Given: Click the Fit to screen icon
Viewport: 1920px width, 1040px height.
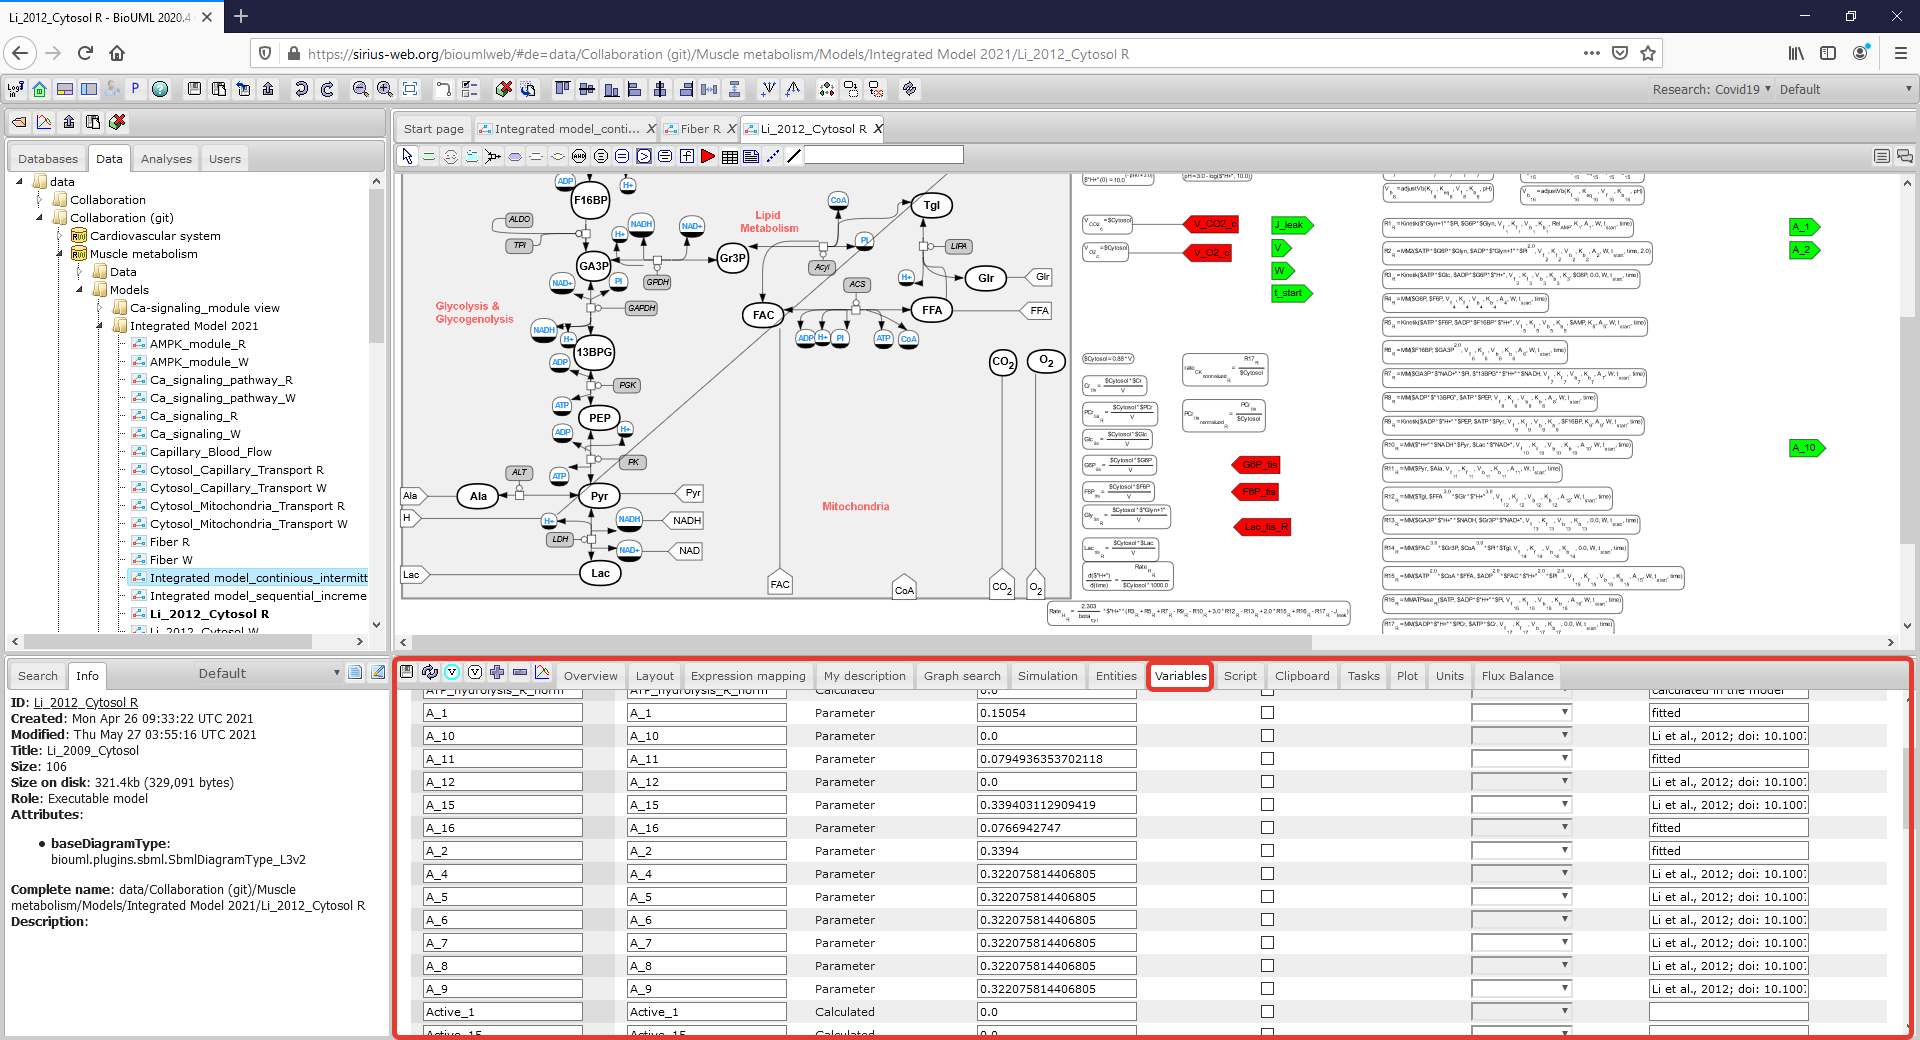Looking at the screenshot, I should (x=410, y=89).
